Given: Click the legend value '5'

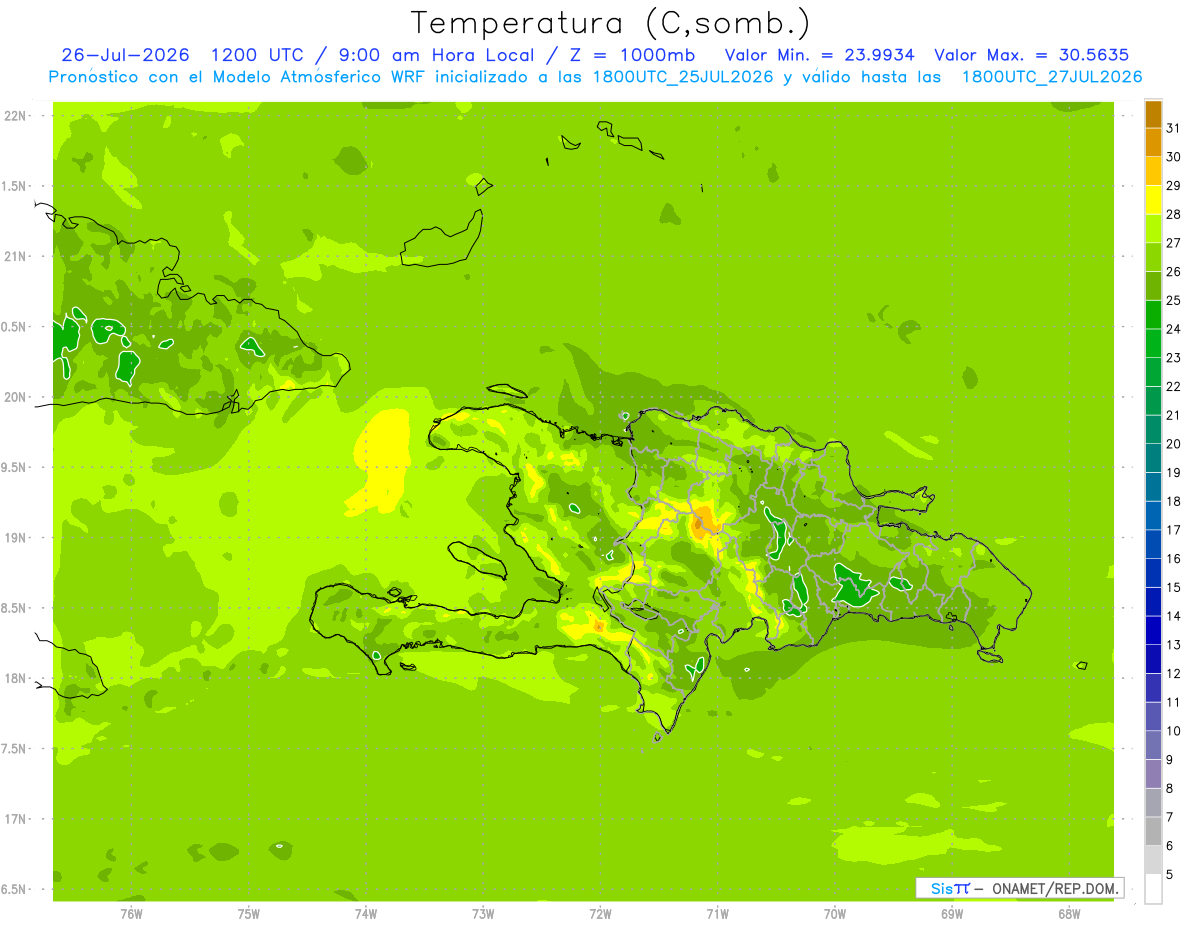Looking at the screenshot, I should point(1170,875).
